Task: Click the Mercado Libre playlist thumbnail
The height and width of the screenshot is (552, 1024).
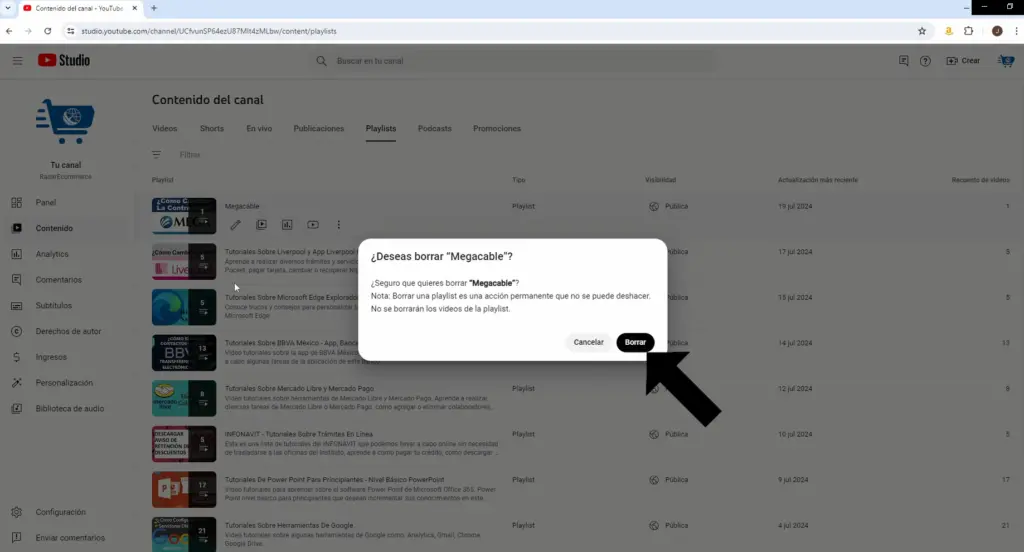Action: pos(184,398)
